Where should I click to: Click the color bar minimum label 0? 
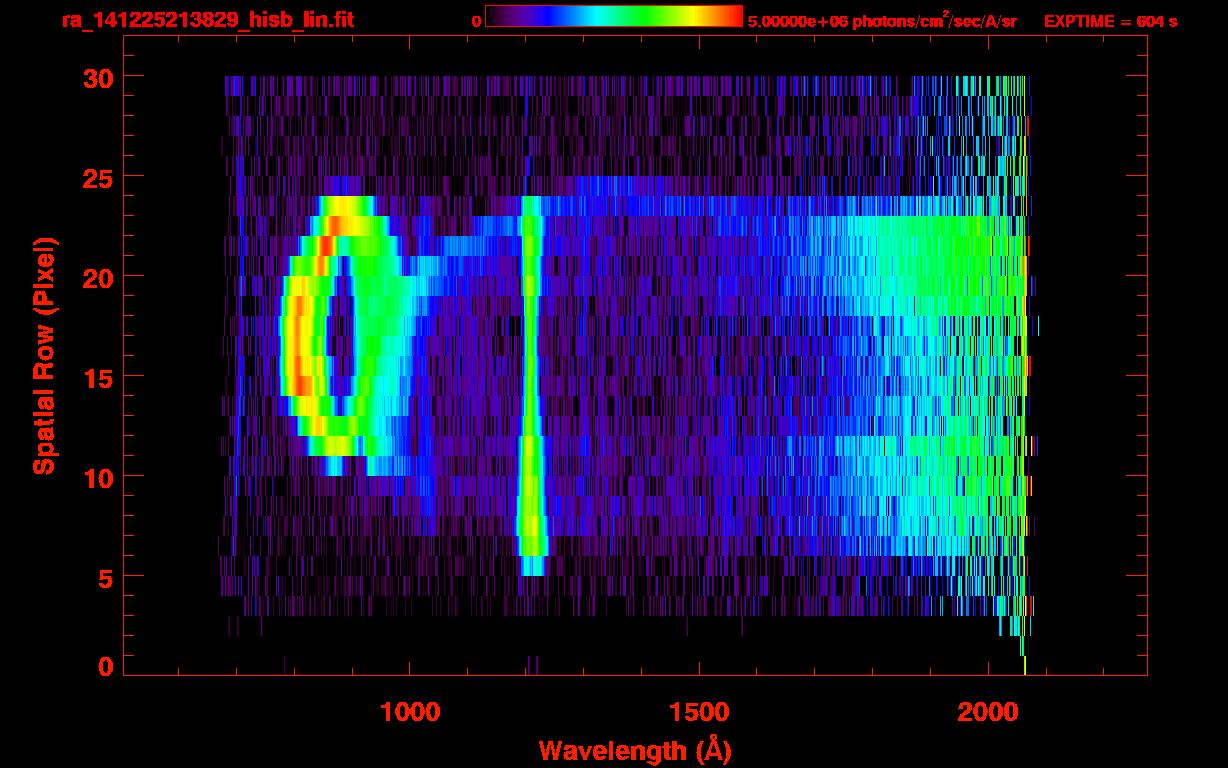tap(476, 21)
